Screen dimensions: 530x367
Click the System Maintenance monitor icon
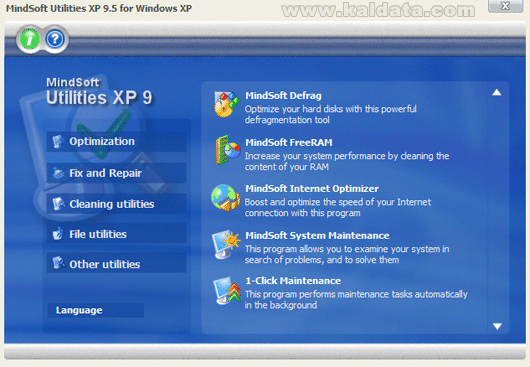click(226, 244)
